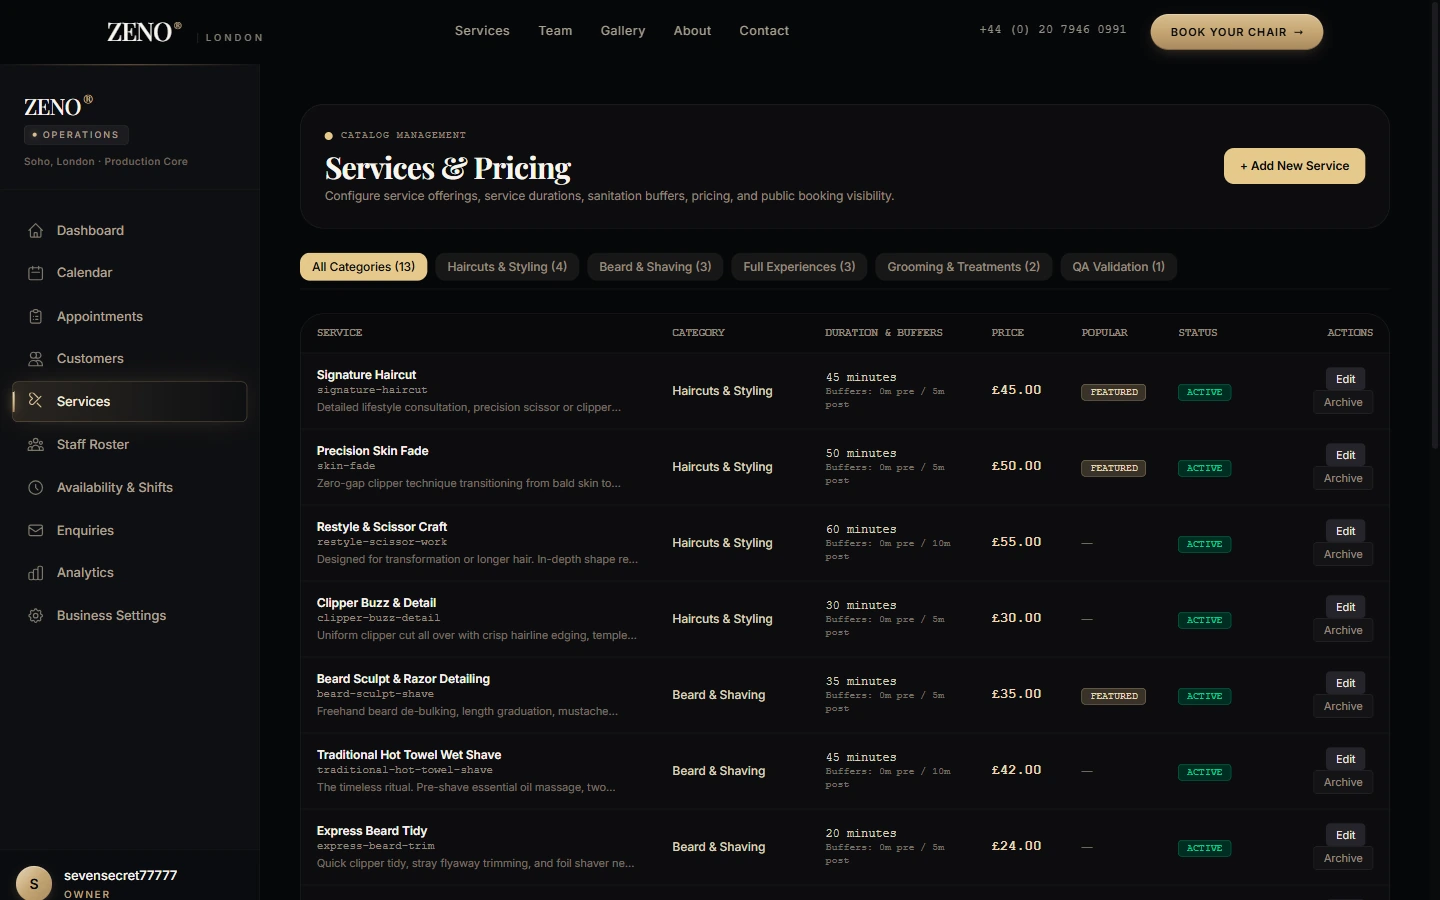Click the Analytics bar chart icon
The height and width of the screenshot is (900, 1440).
36,573
